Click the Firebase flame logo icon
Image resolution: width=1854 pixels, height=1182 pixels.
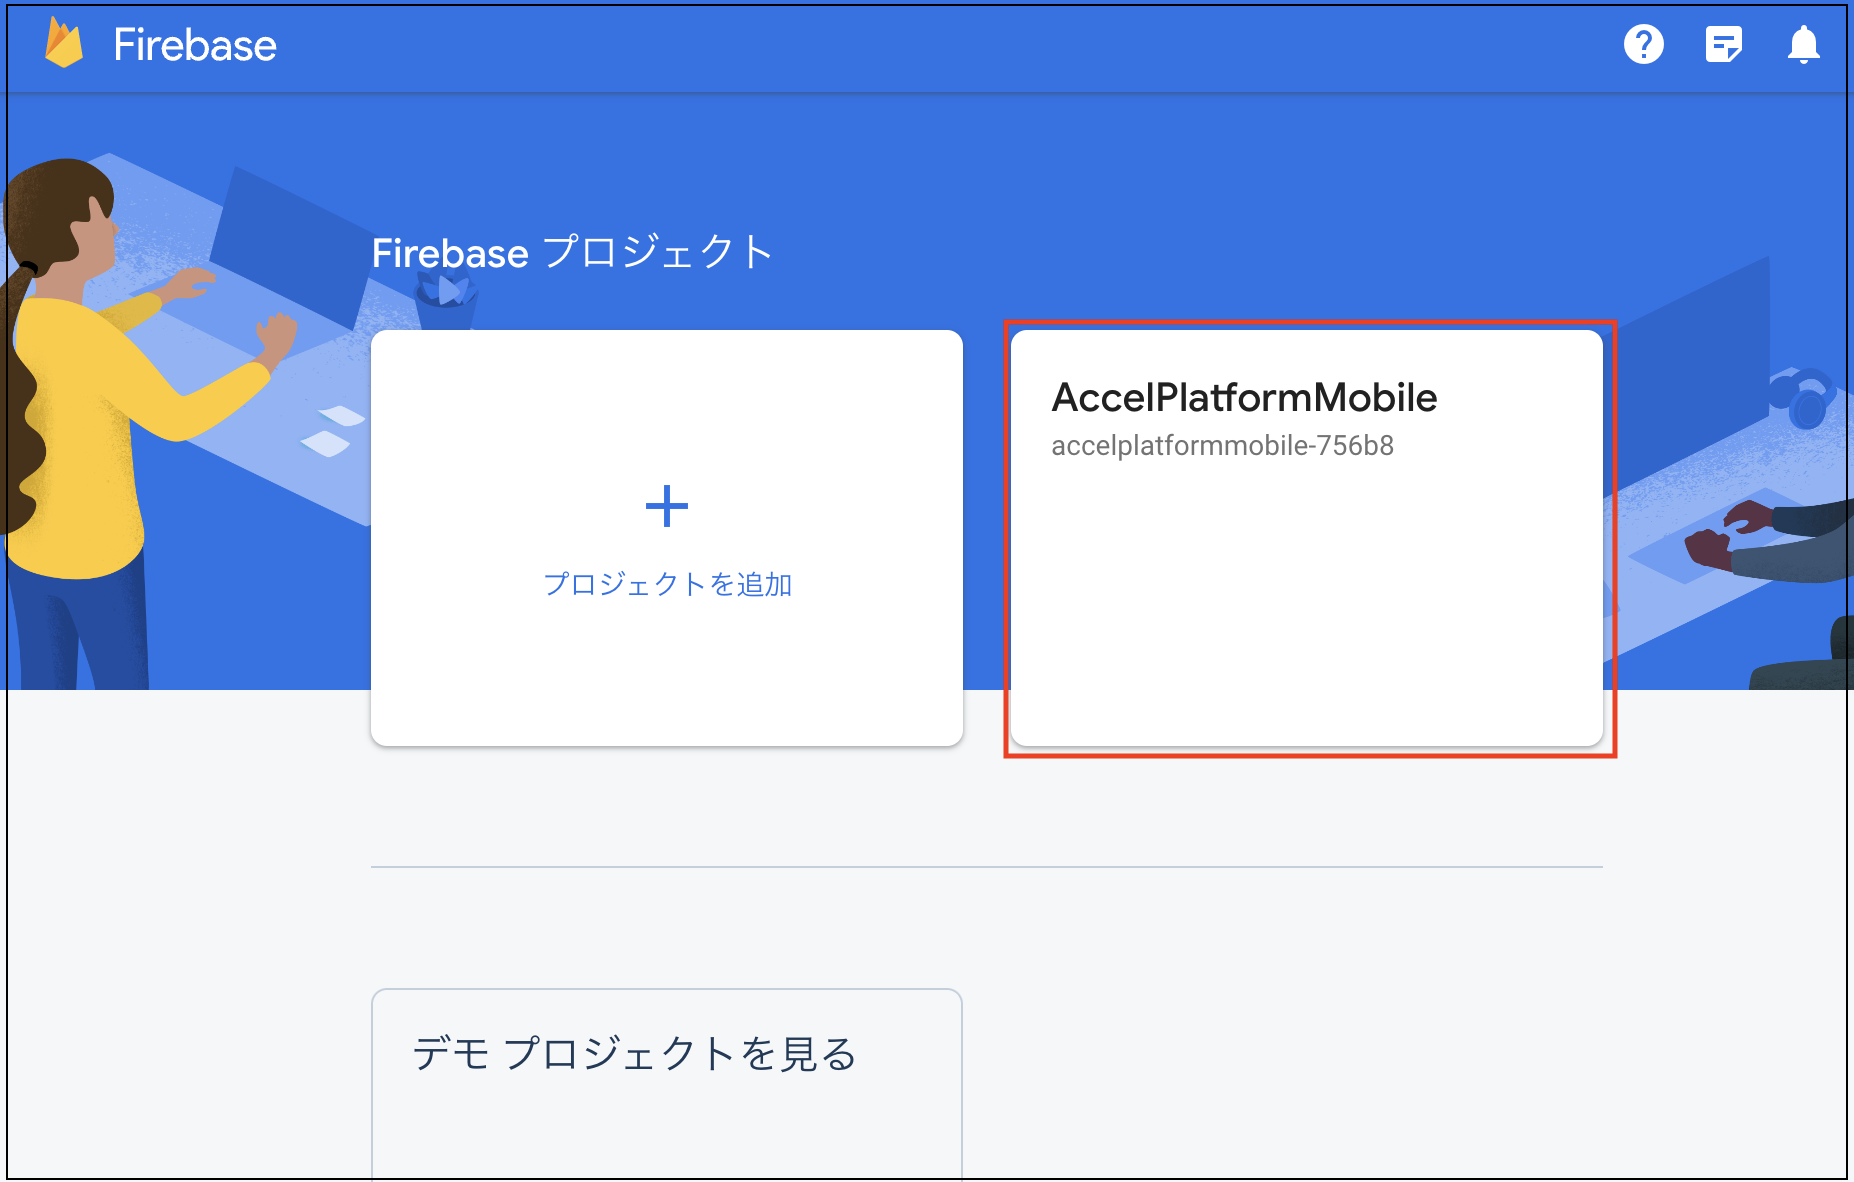pos(64,44)
